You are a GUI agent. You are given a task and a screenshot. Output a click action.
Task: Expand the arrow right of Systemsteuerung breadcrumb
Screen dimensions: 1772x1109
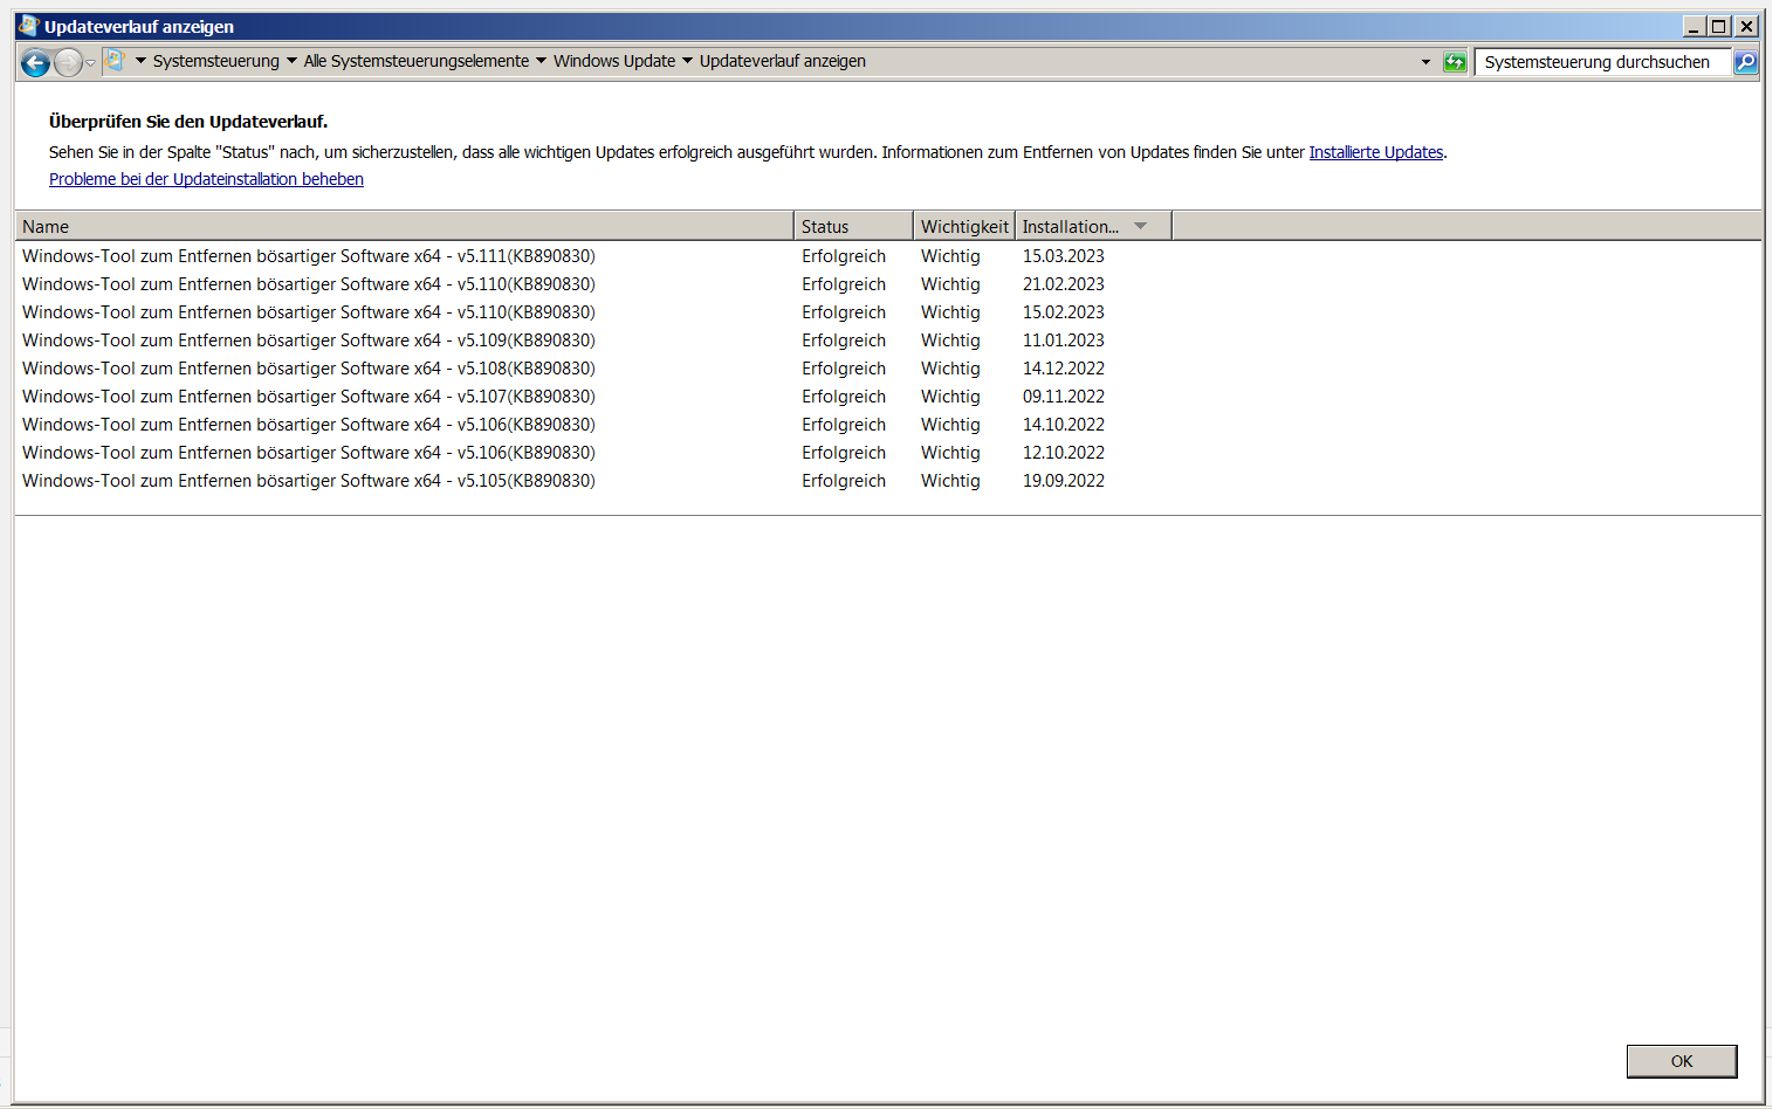tap(292, 61)
